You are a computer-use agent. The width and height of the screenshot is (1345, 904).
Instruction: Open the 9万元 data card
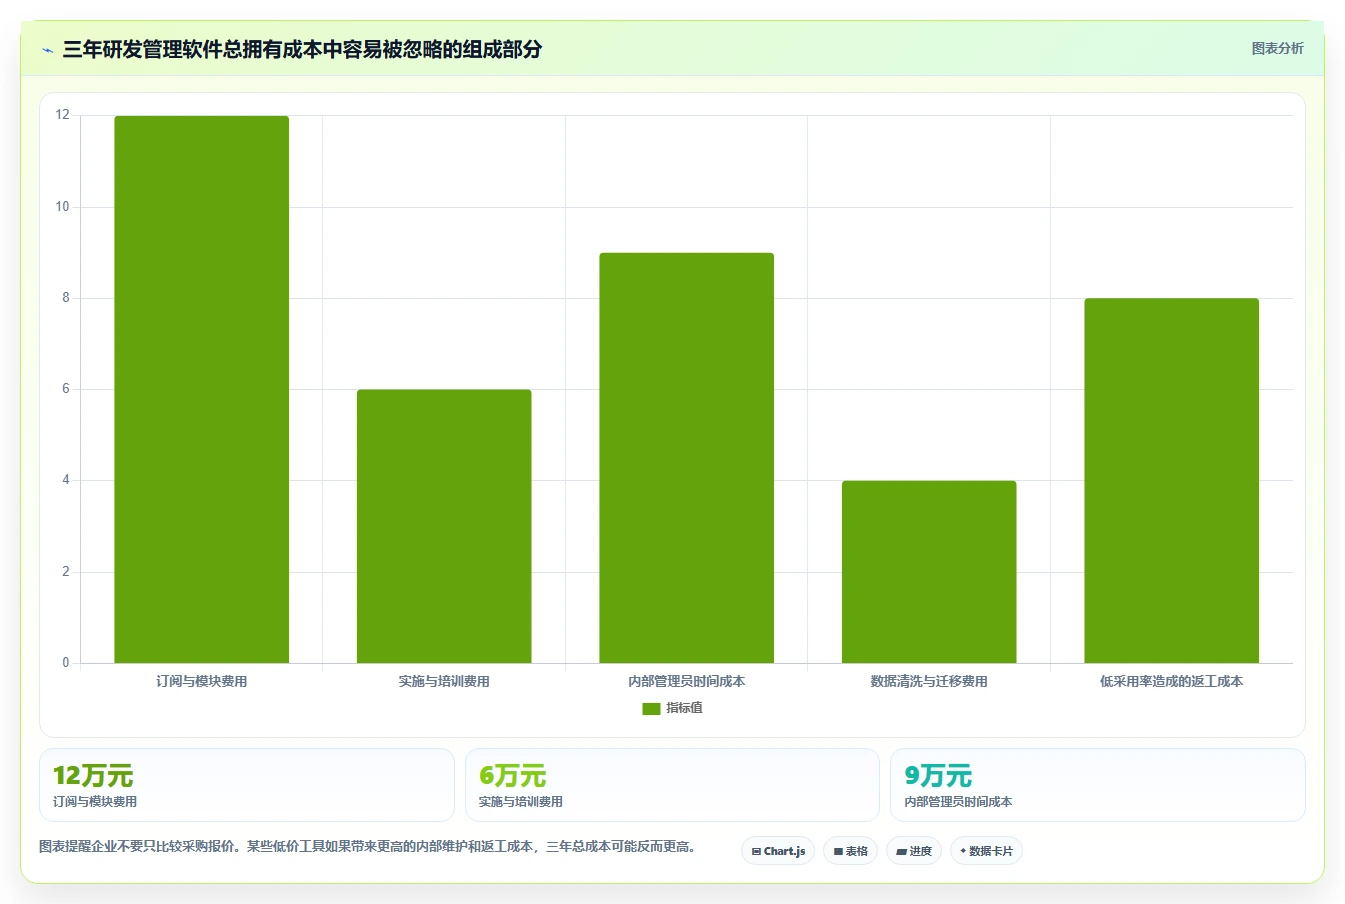pos(1098,785)
